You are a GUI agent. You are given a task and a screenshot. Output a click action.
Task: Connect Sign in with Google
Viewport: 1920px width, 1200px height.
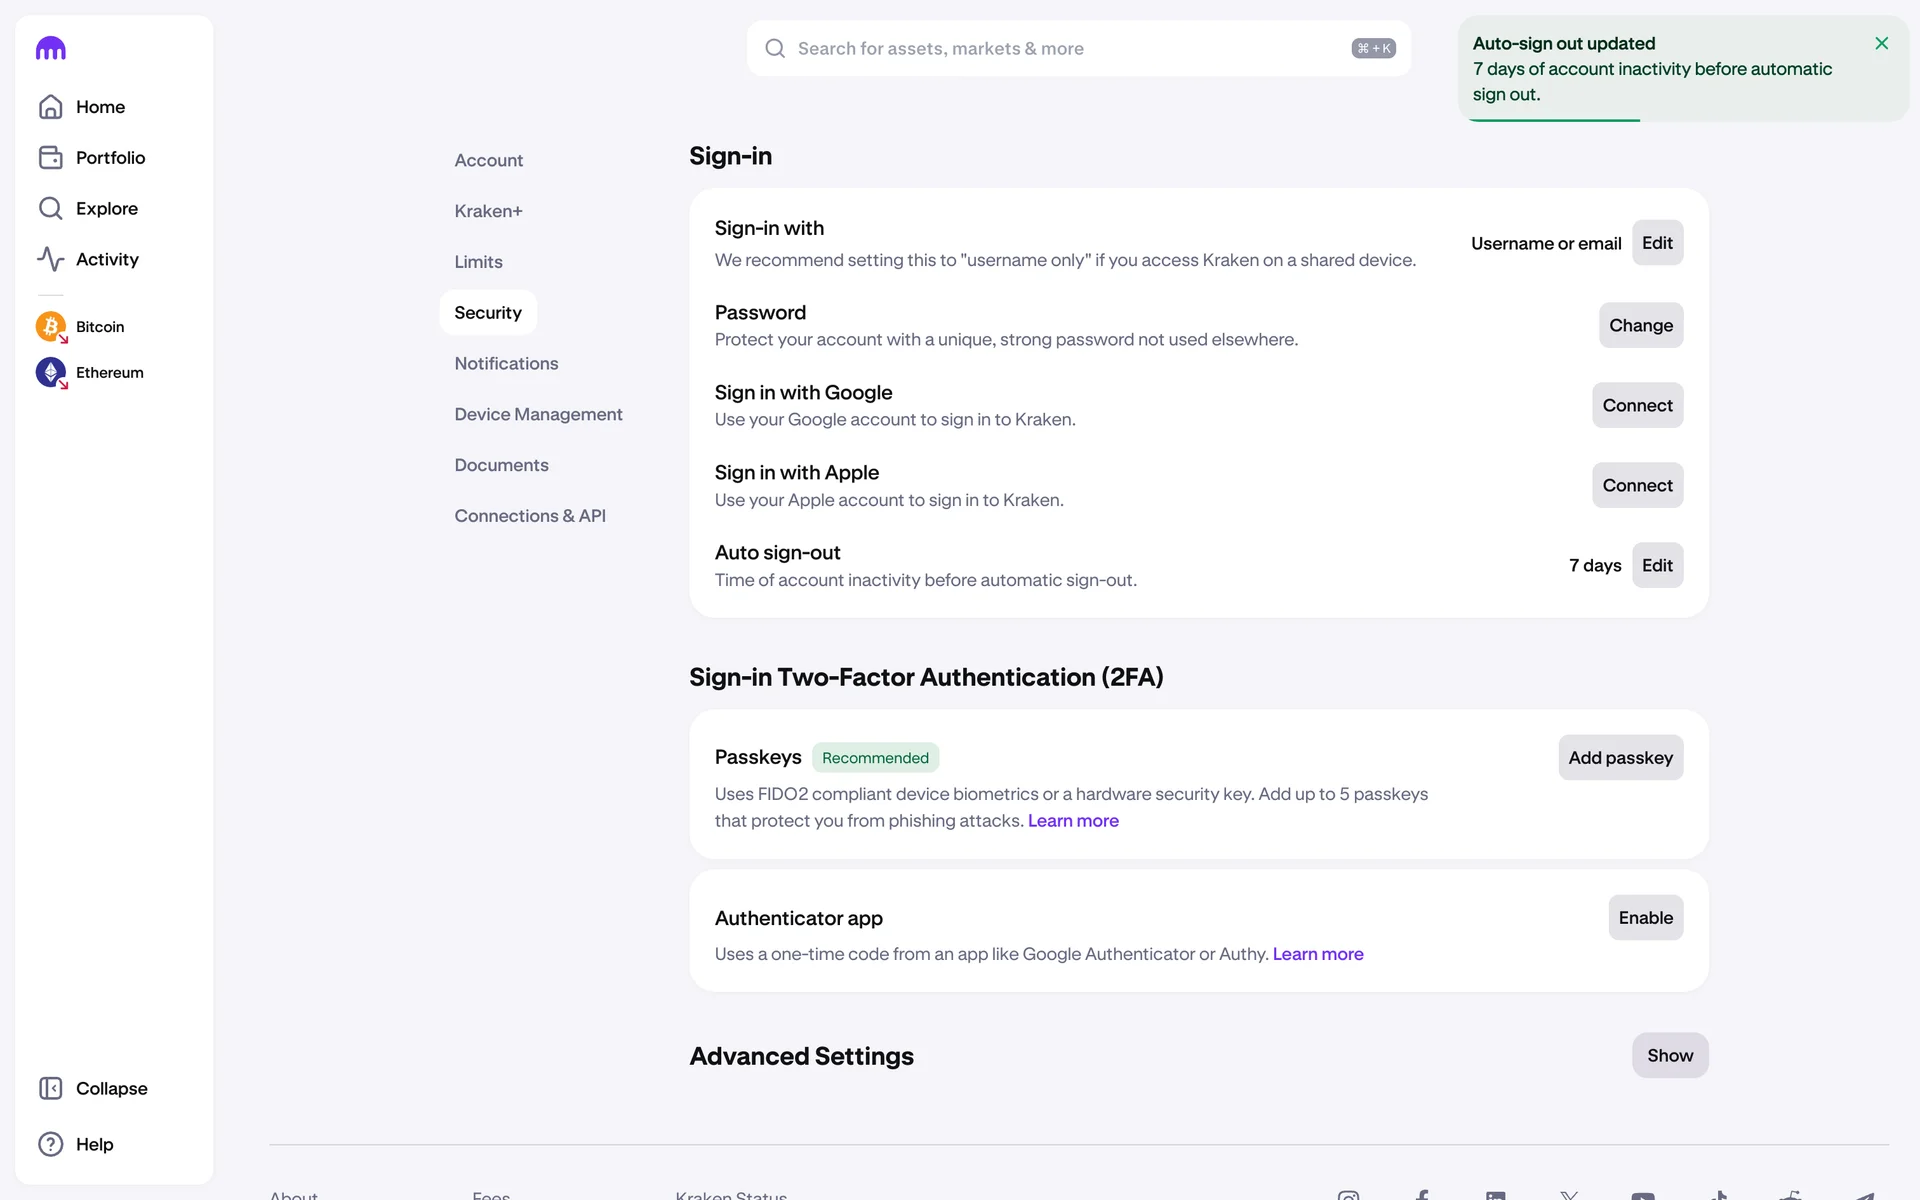click(1636, 405)
